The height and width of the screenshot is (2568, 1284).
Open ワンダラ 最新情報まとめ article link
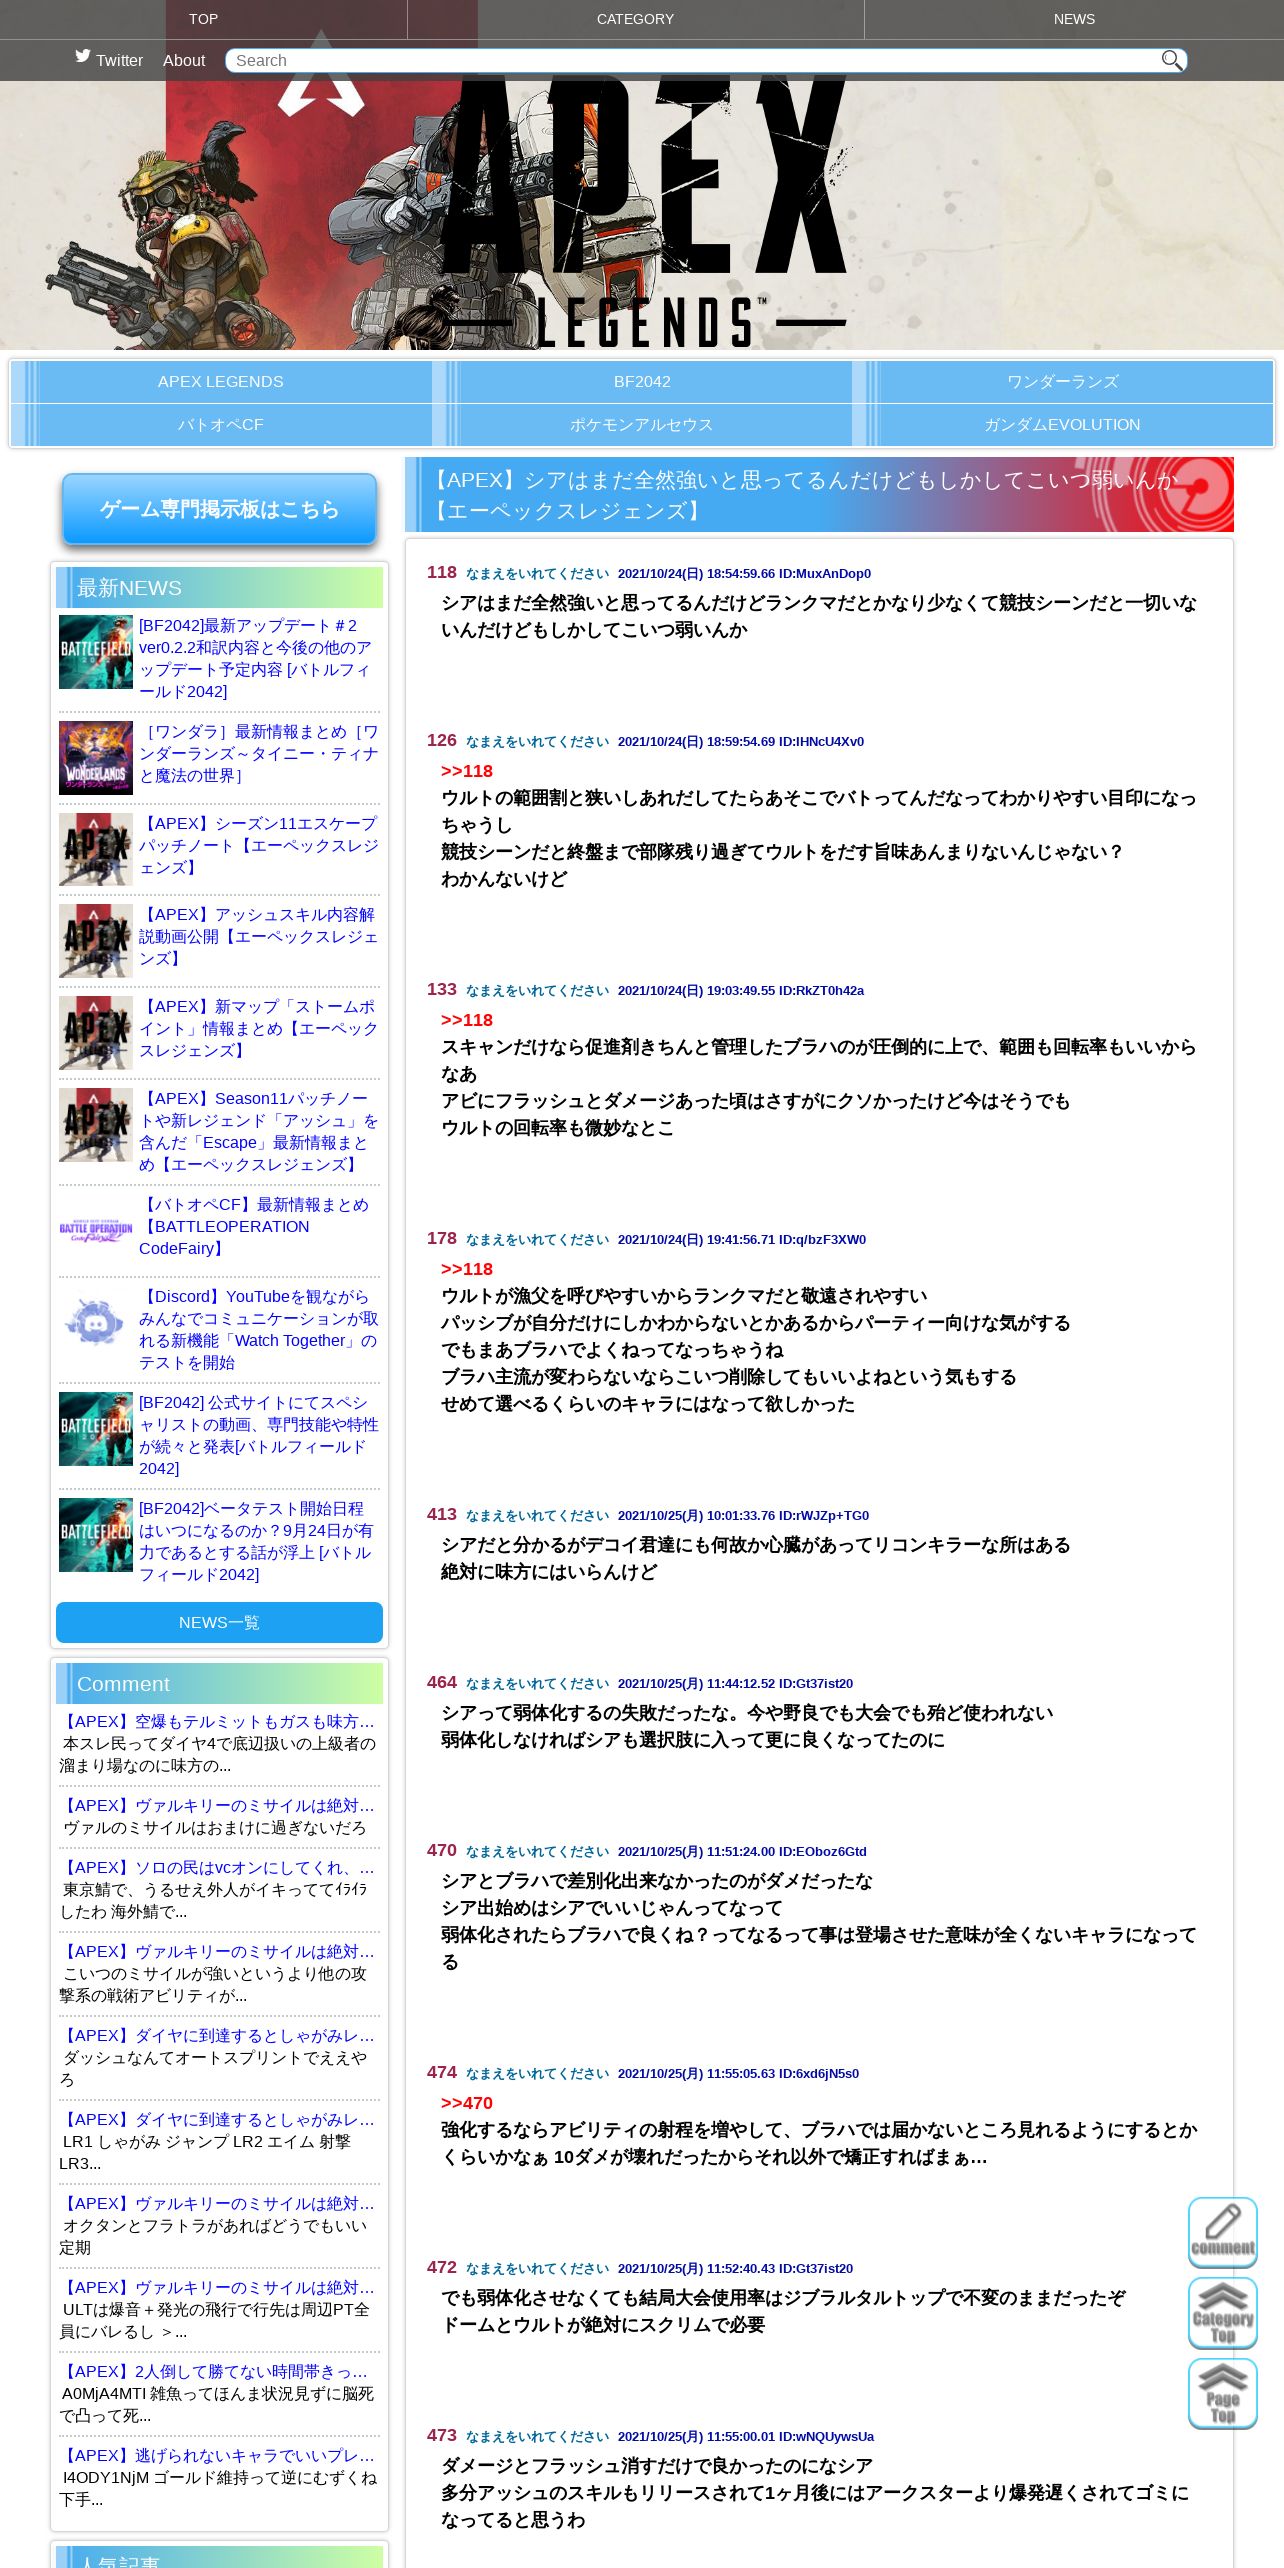pos(258,754)
